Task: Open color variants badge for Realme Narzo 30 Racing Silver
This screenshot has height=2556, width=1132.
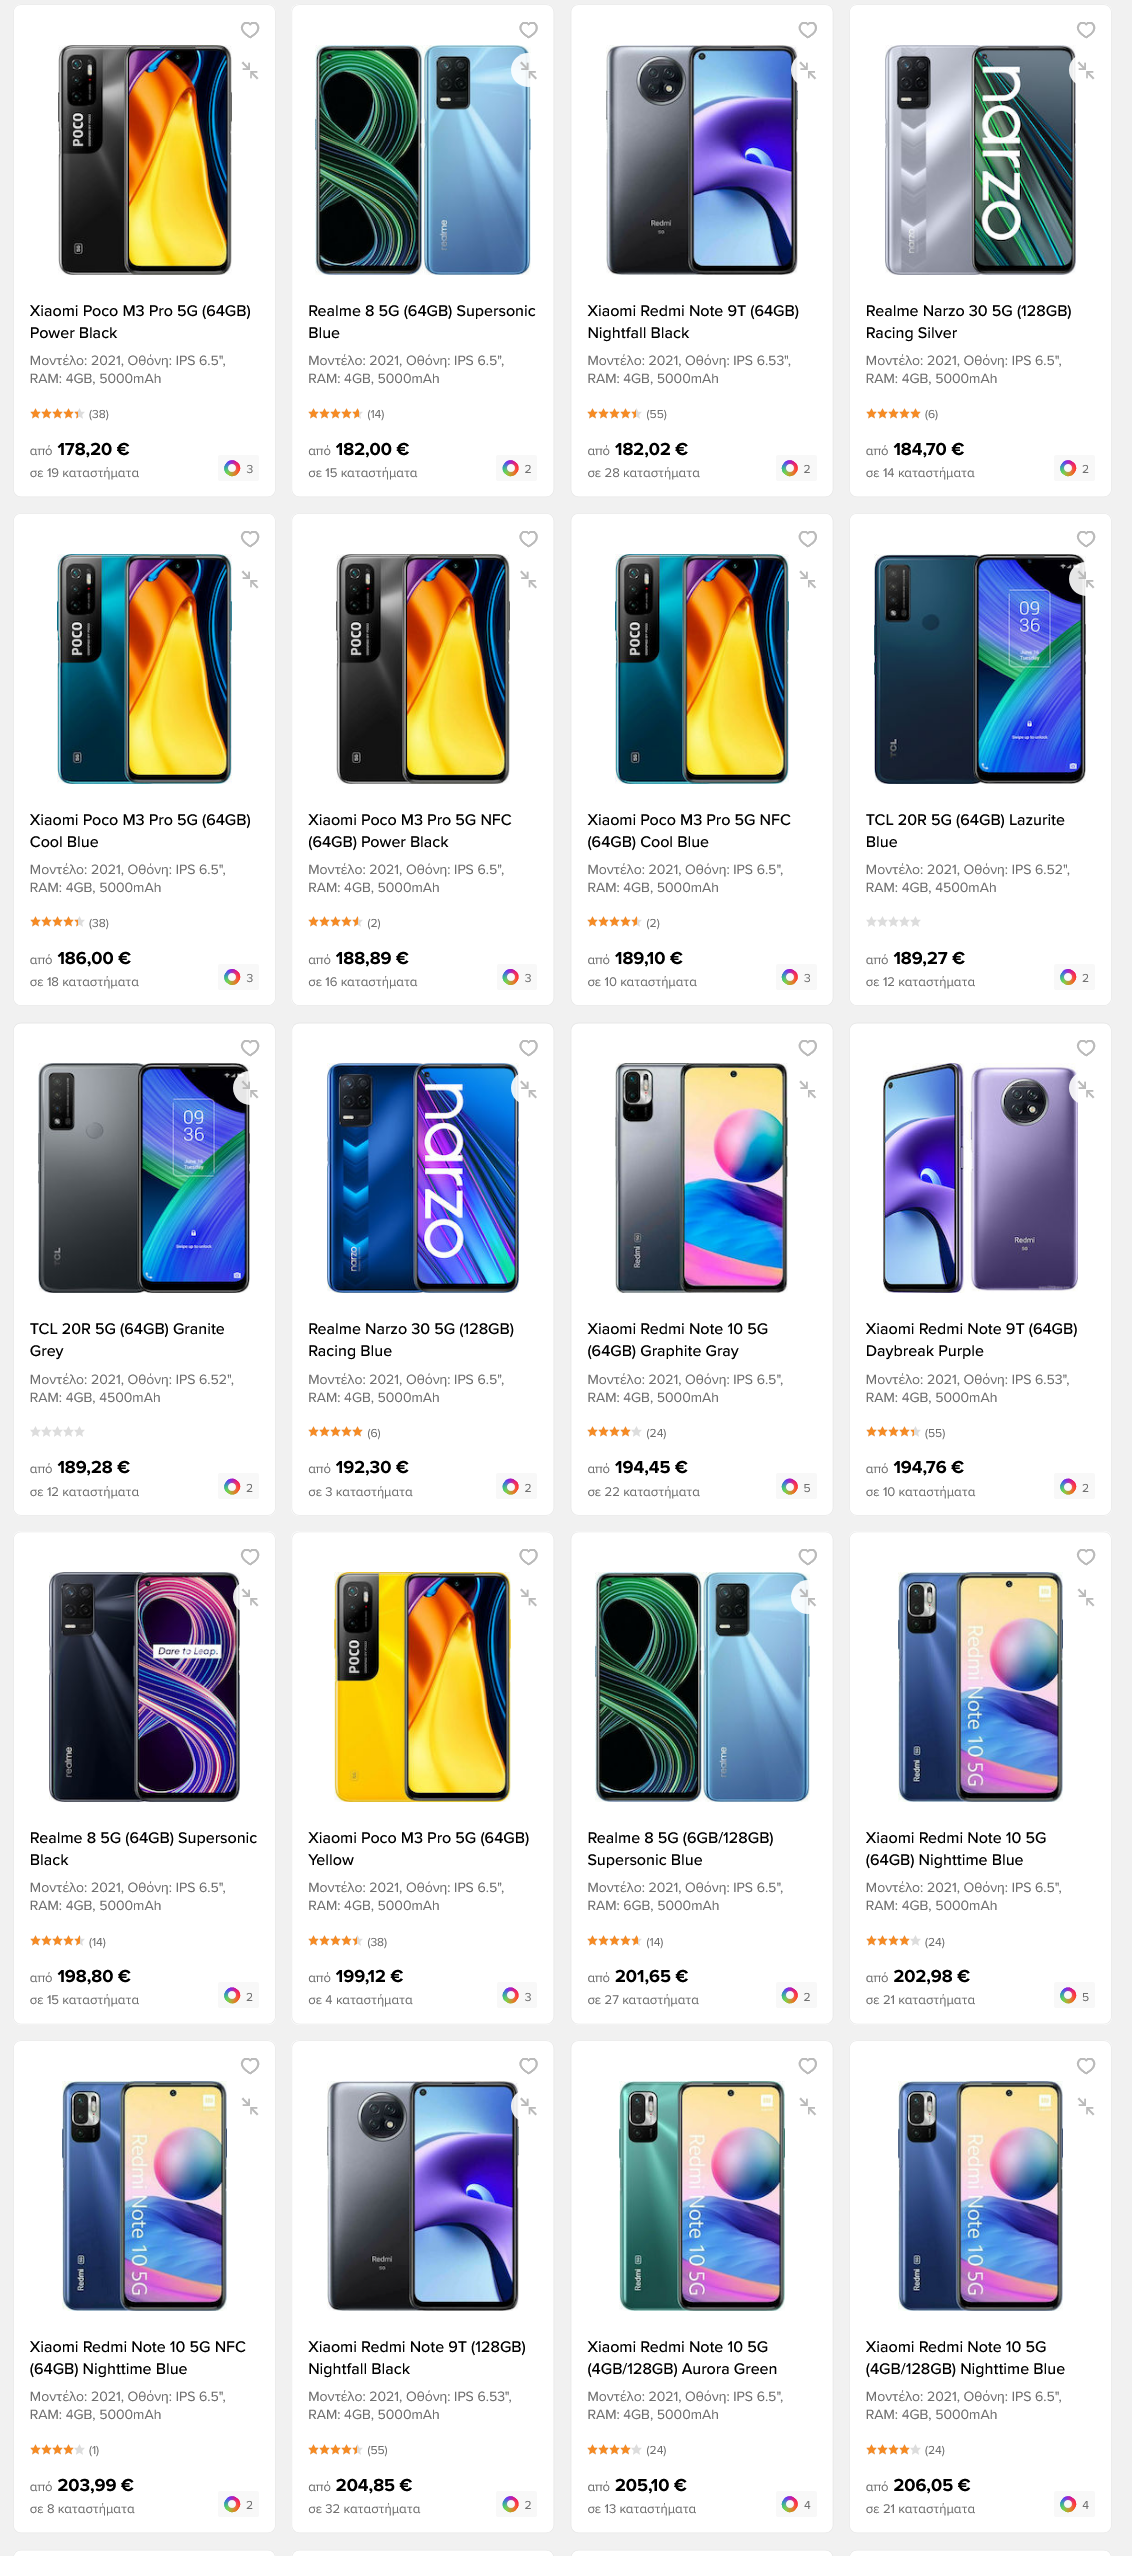Action: pyautogui.click(x=1075, y=468)
